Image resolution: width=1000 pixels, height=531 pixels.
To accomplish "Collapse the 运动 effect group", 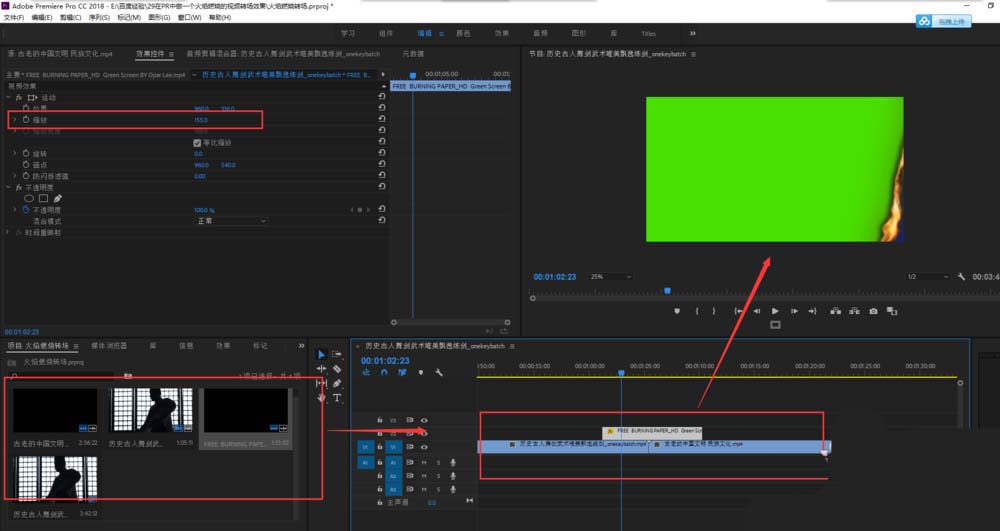I will tap(8, 98).
